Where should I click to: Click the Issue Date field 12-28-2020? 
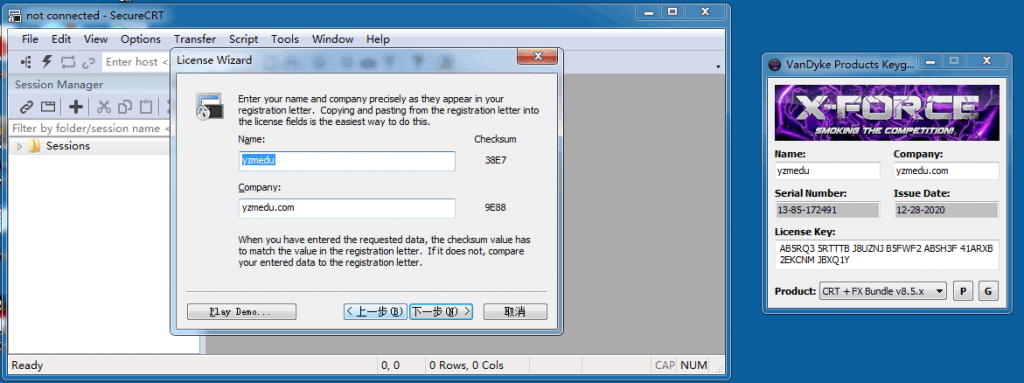click(x=946, y=210)
